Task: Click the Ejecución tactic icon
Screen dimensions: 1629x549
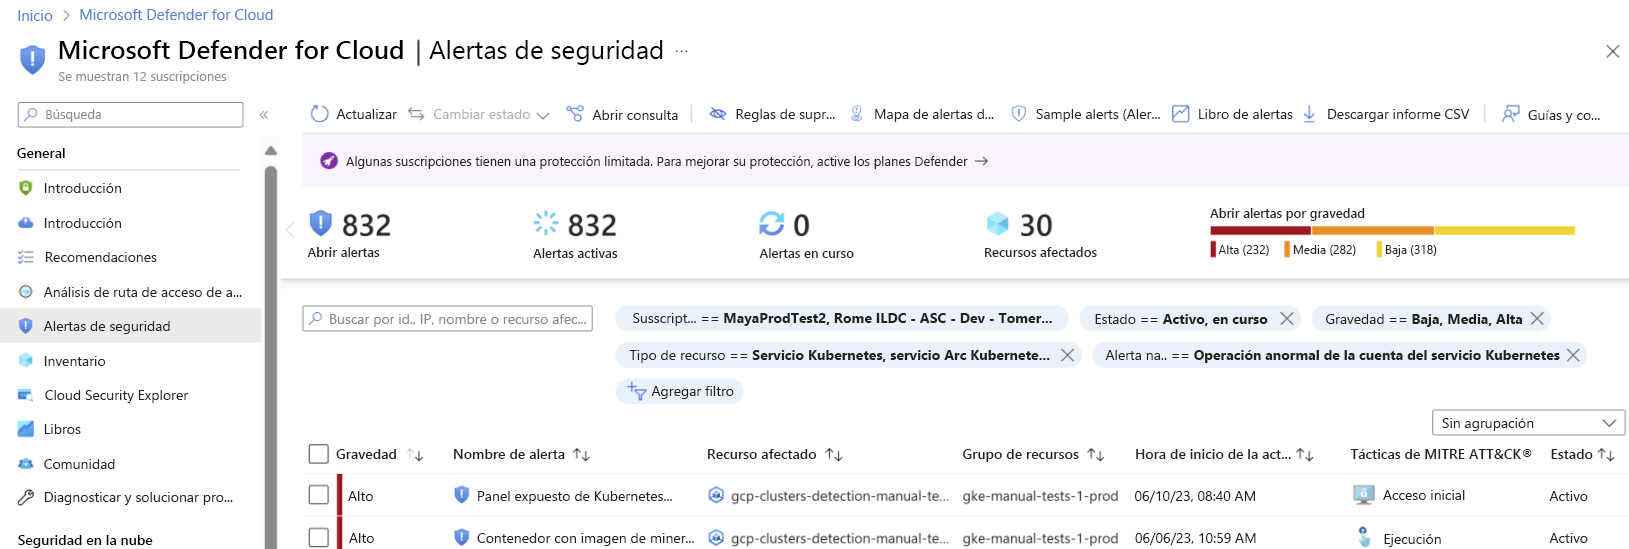Action: coord(1364,537)
